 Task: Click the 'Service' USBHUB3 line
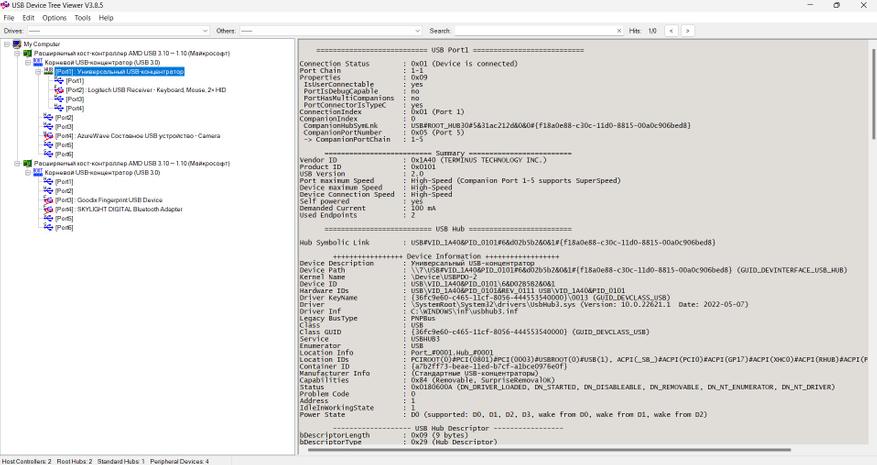(x=370, y=339)
